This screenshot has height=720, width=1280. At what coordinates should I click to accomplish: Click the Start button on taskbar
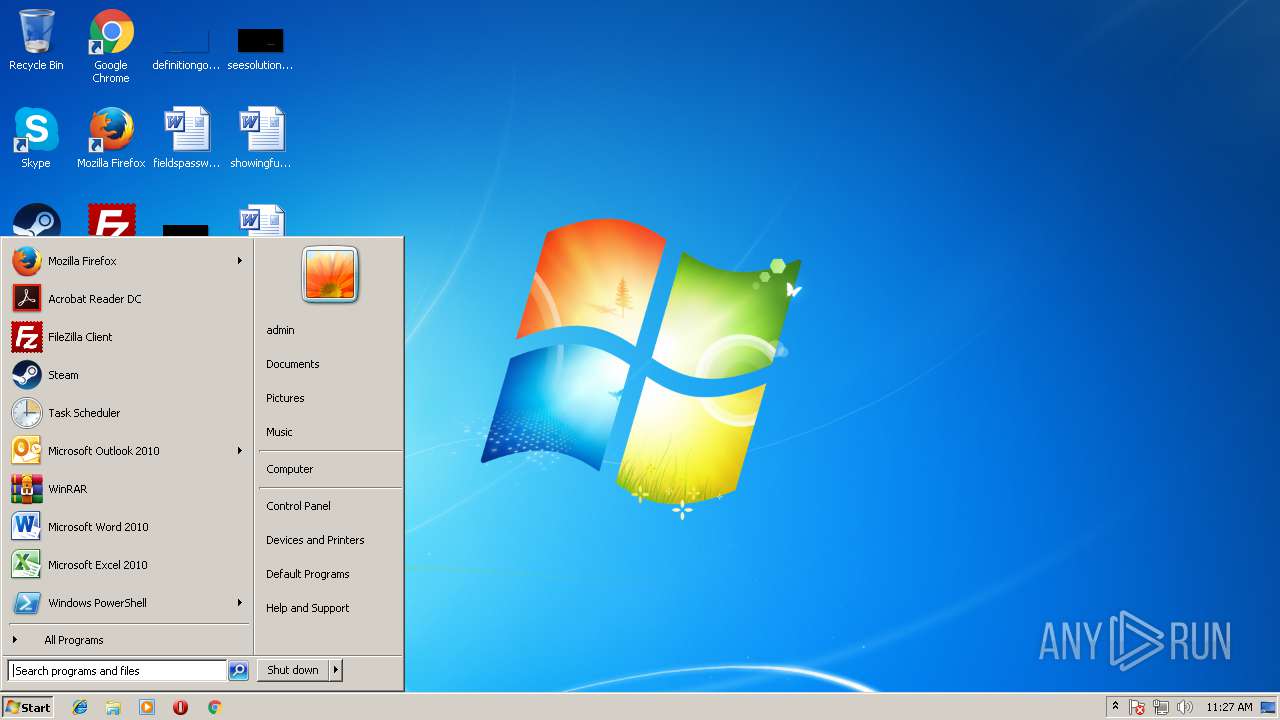[x=28, y=707]
